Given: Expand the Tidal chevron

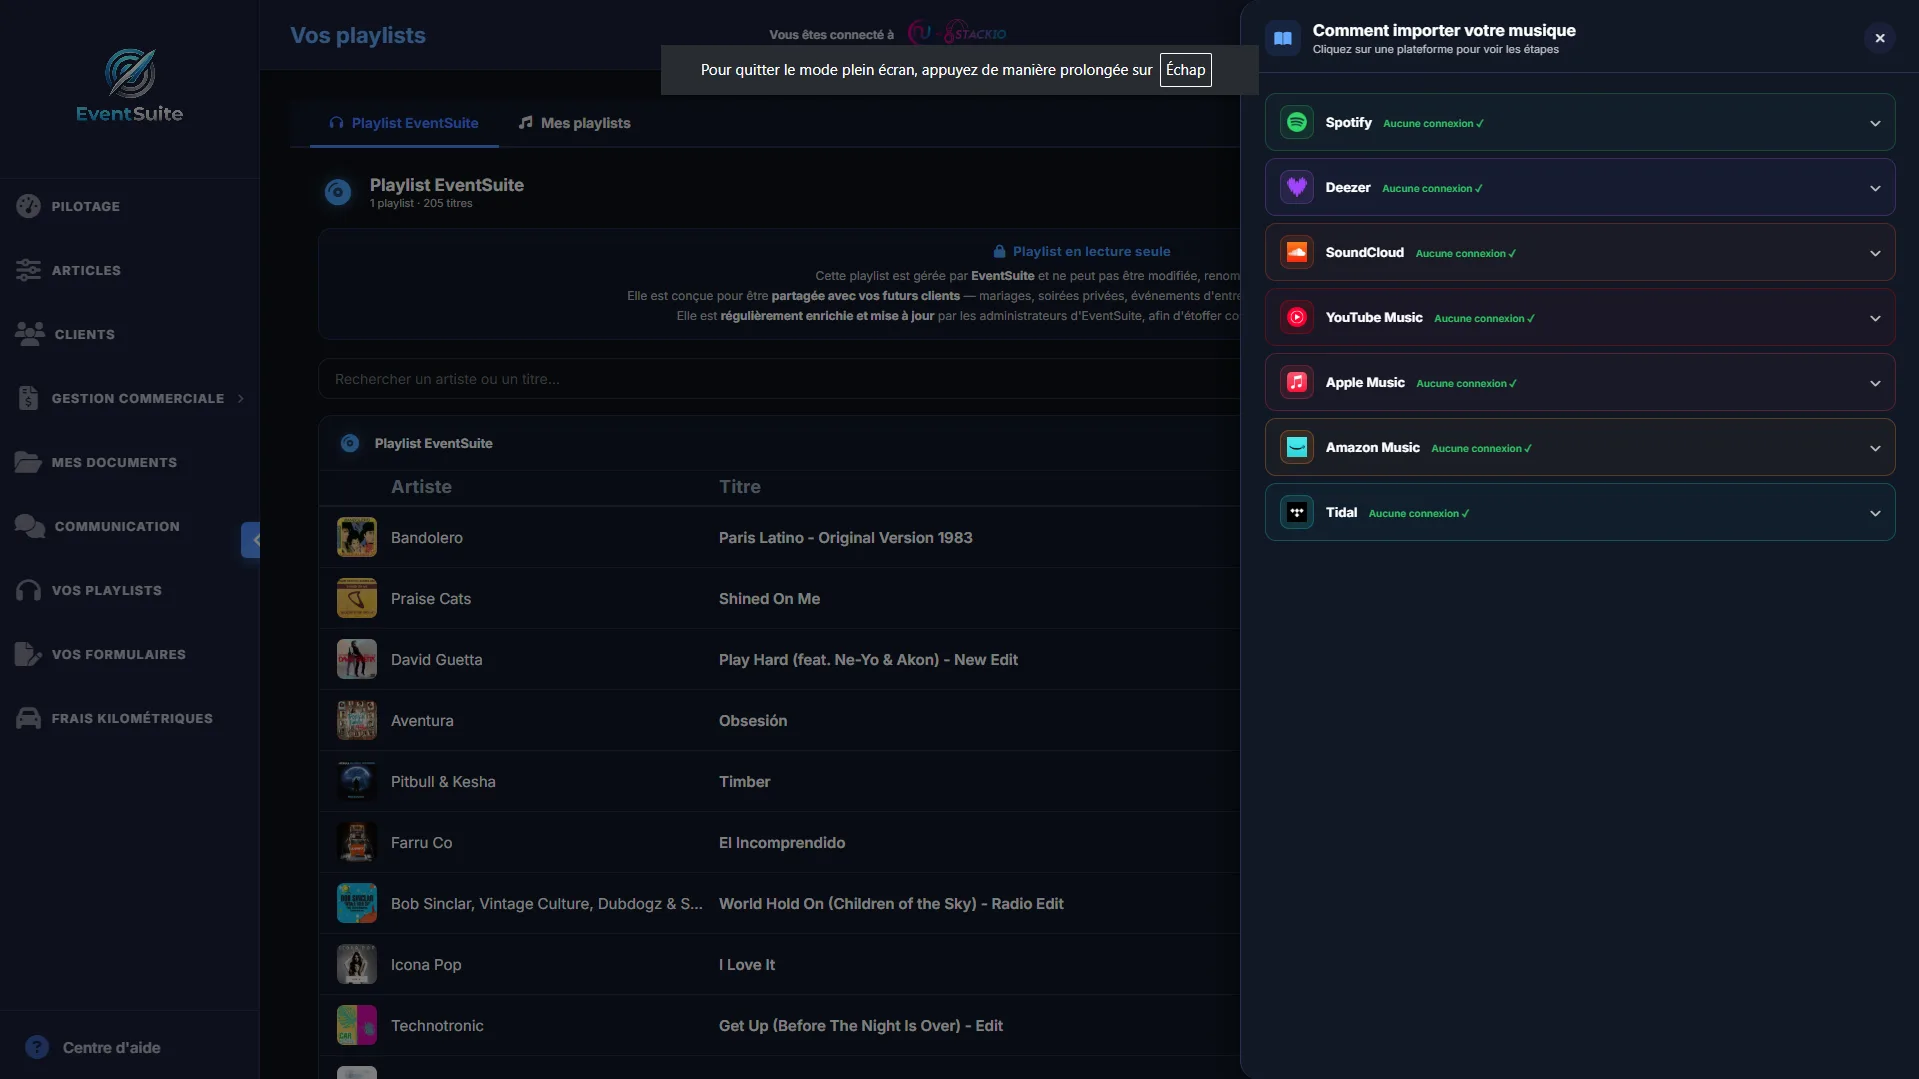Looking at the screenshot, I should point(1875,513).
